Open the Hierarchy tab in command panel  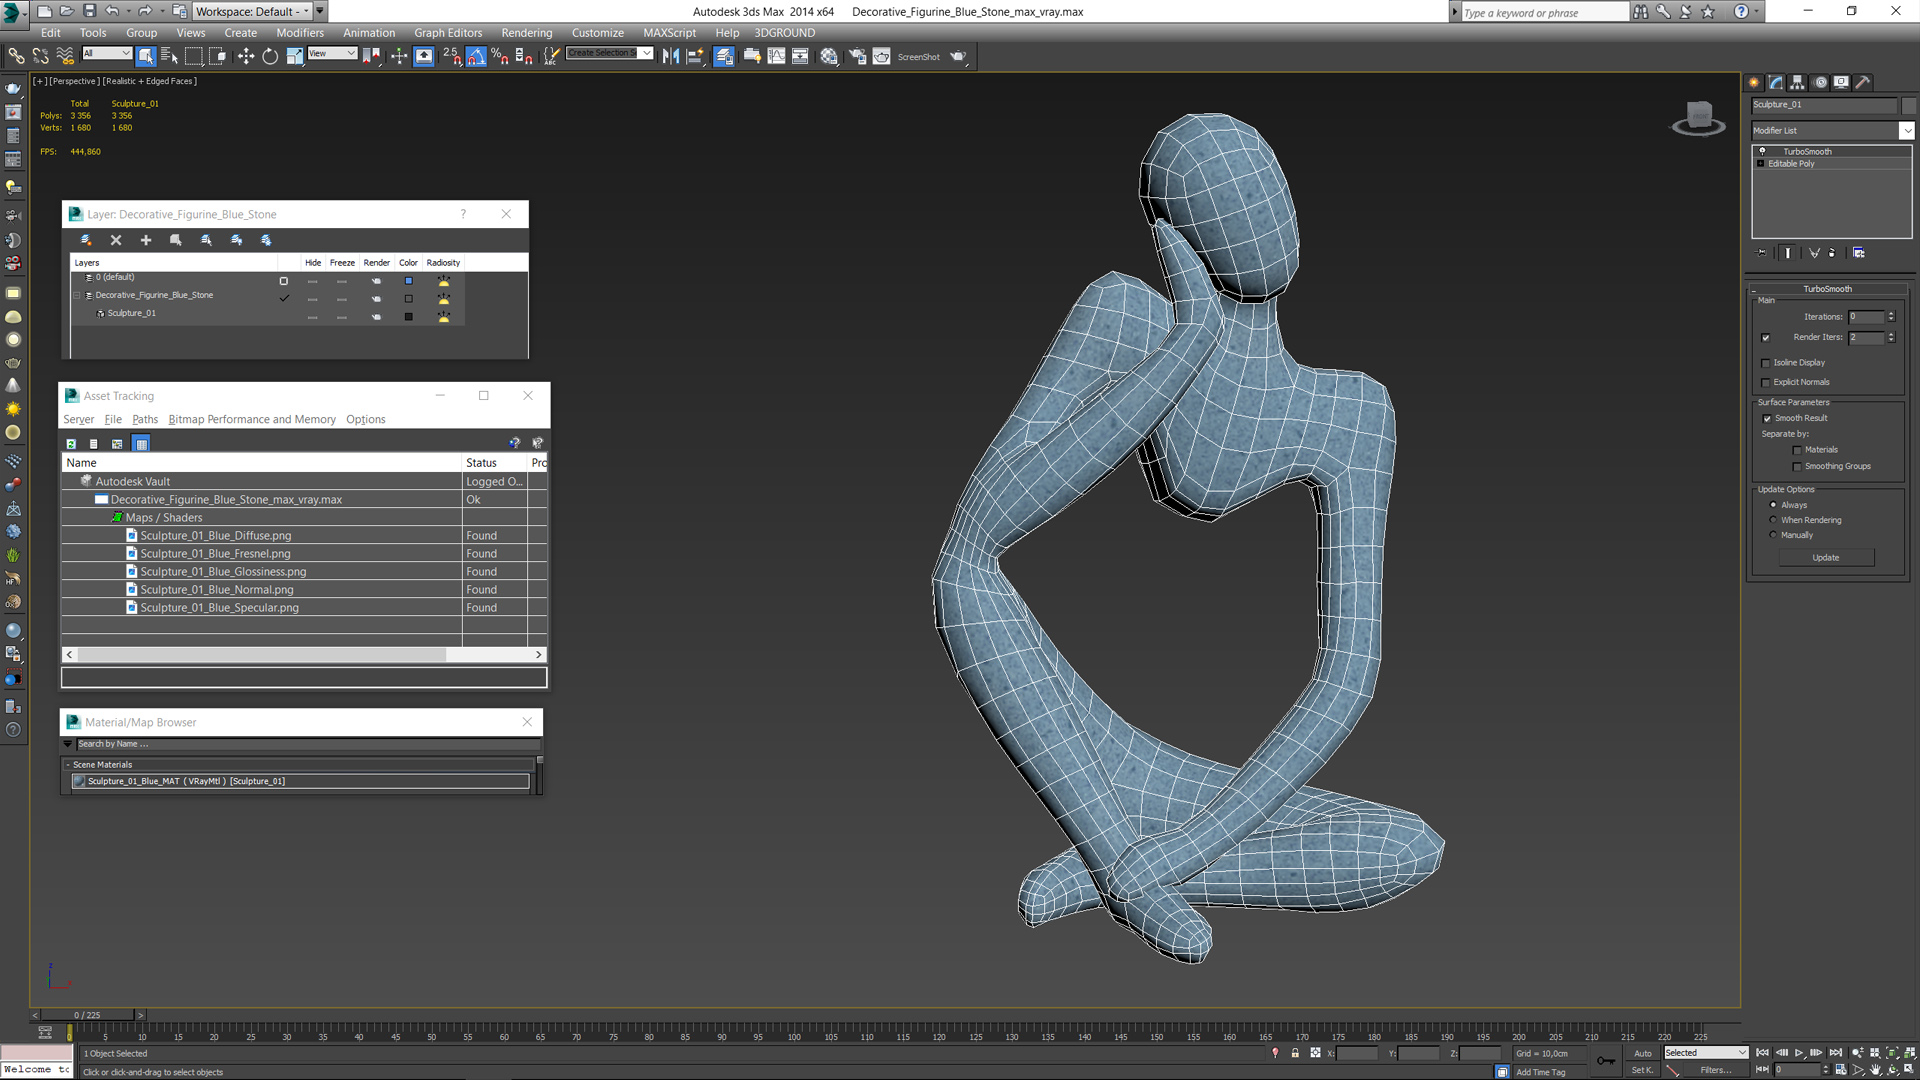click(1797, 83)
